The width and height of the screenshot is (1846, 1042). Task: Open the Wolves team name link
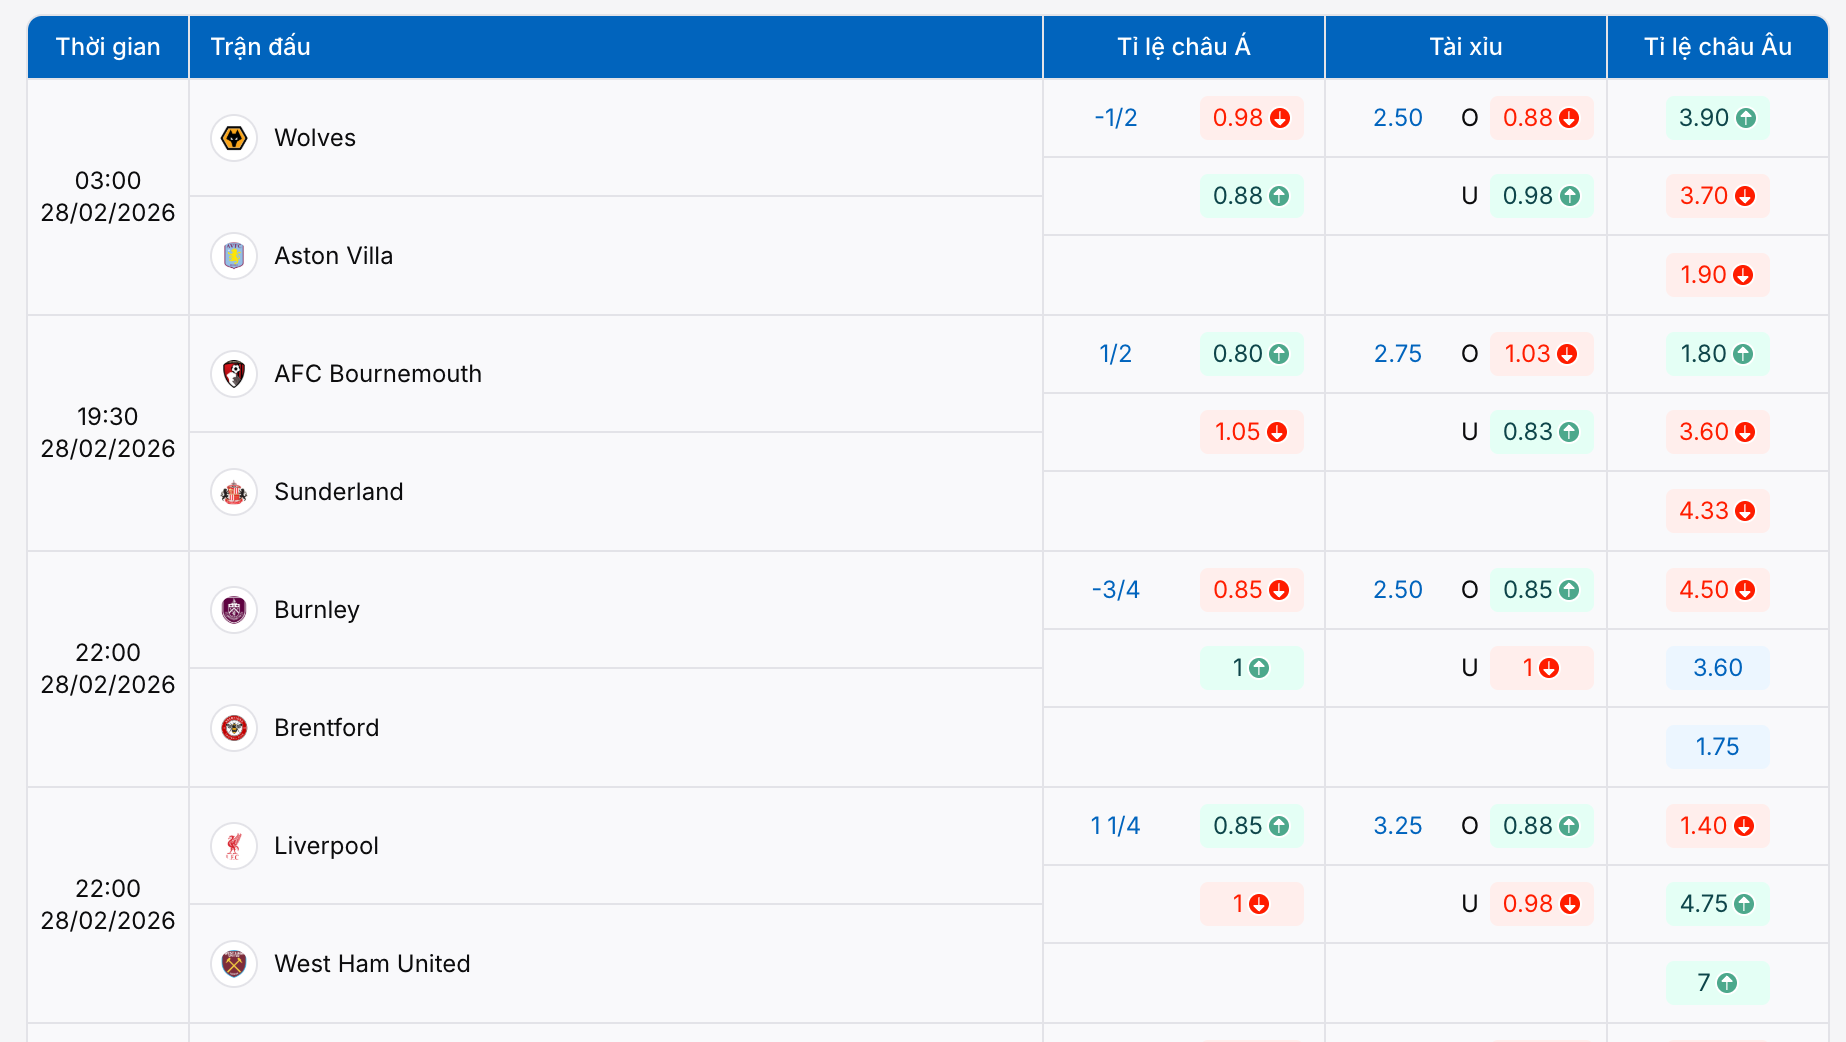(315, 138)
